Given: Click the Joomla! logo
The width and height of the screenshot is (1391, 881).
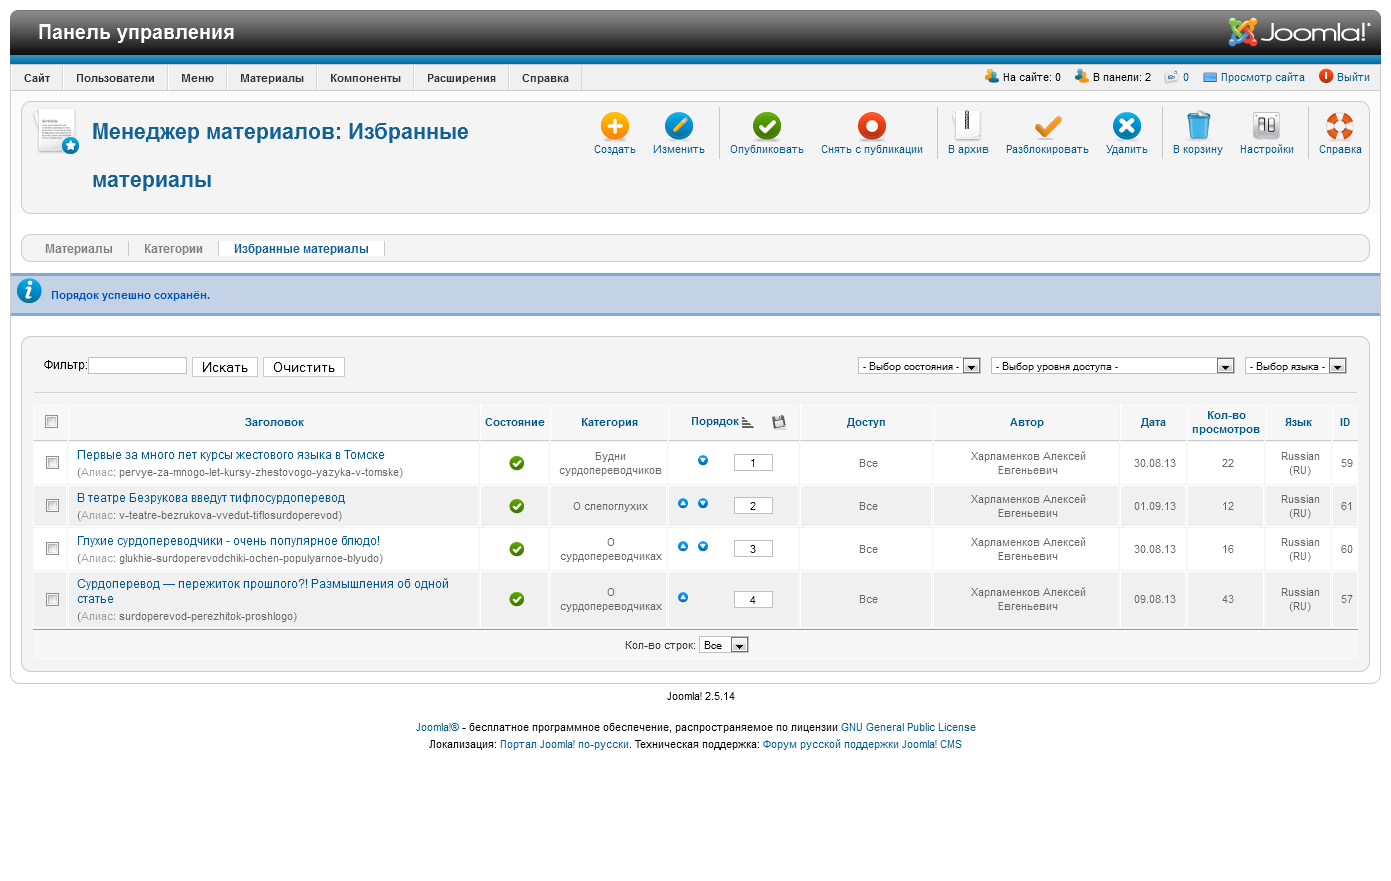Looking at the screenshot, I should [x=1299, y=32].
